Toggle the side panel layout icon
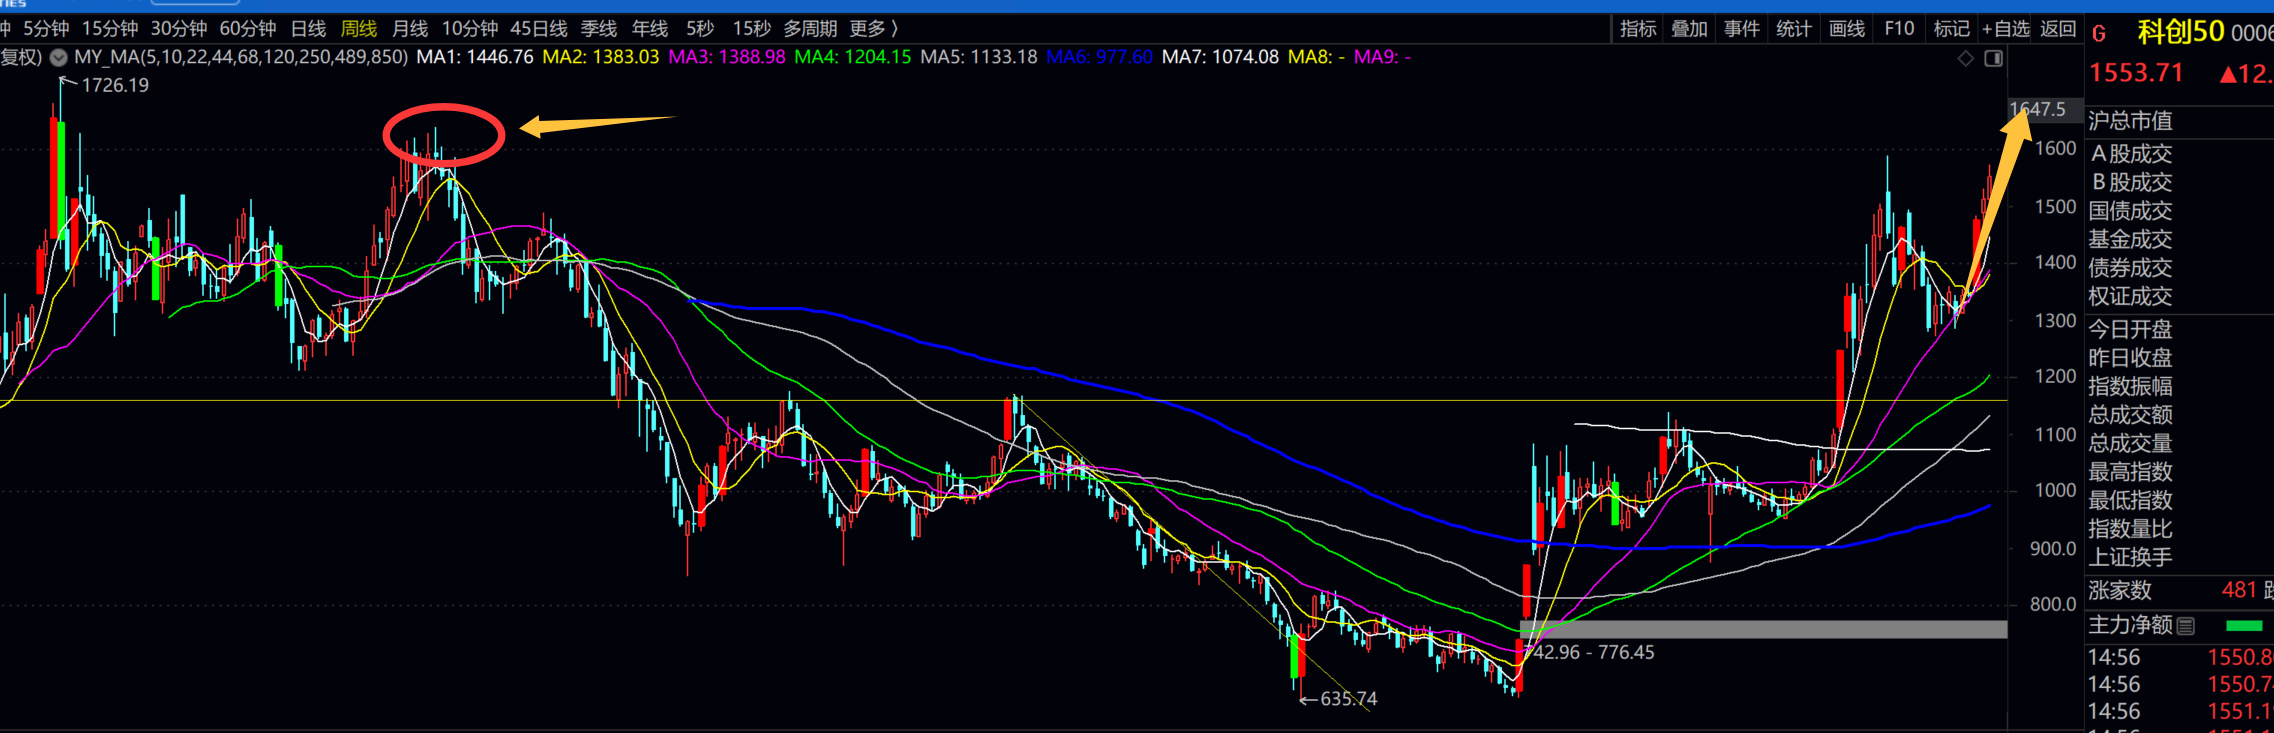The width and height of the screenshot is (2274, 733). pyautogui.click(x=1993, y=58)
